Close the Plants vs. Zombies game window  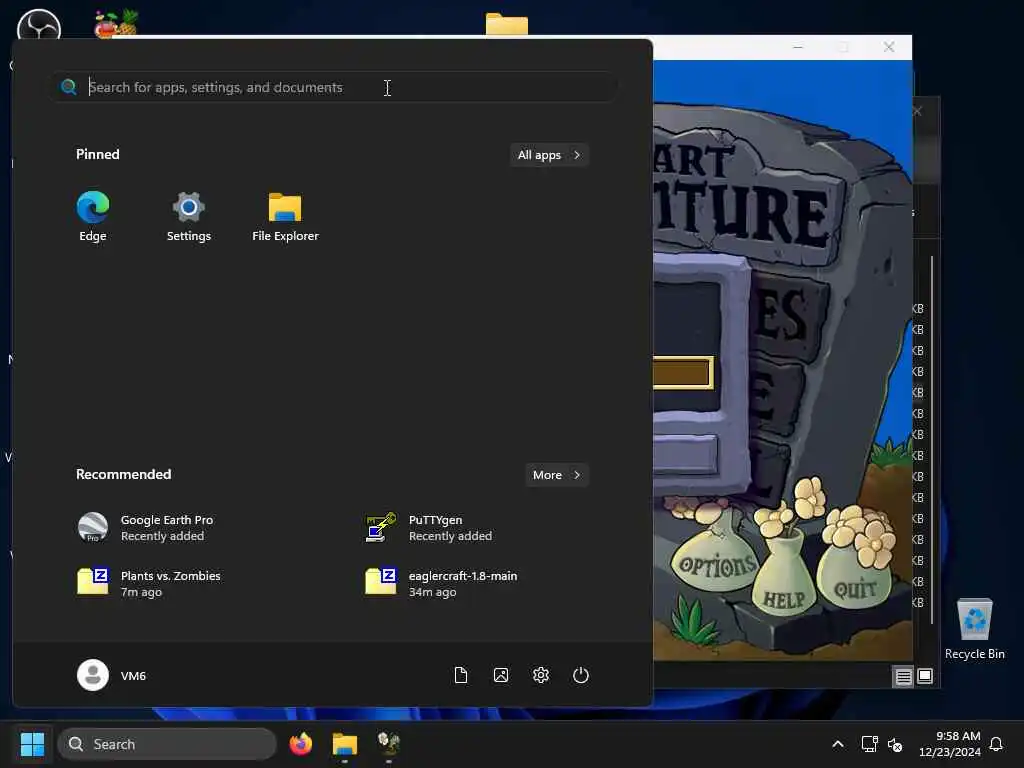(x=889, y=47)
